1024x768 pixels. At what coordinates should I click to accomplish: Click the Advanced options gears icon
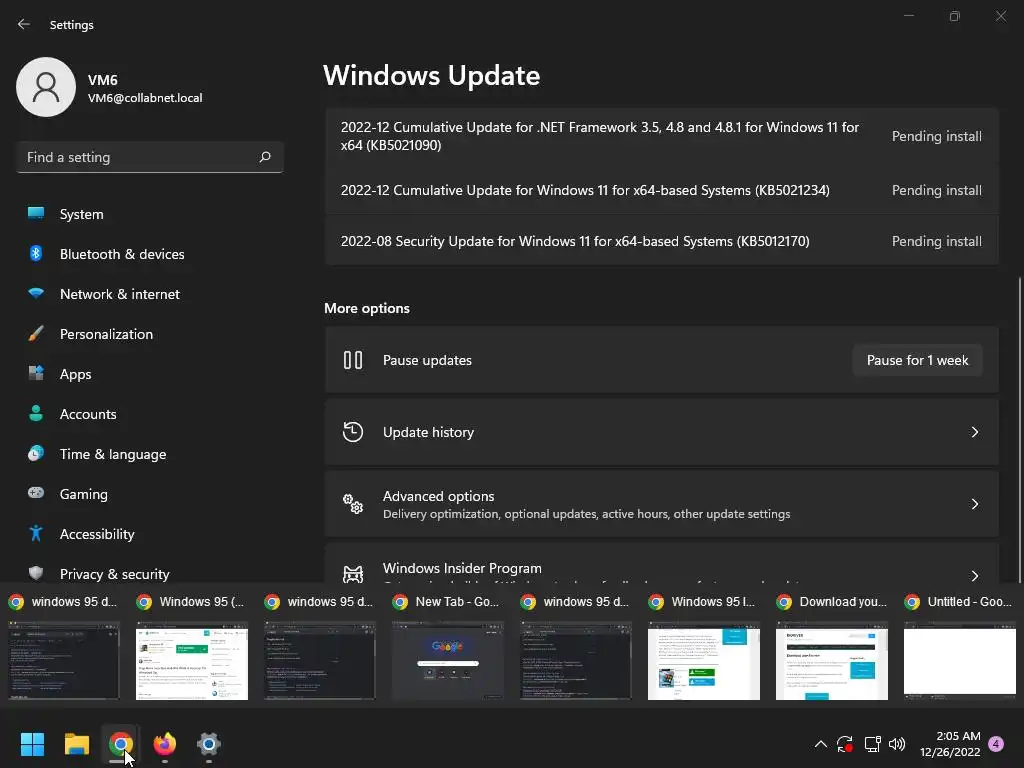(x=353, y=504)
